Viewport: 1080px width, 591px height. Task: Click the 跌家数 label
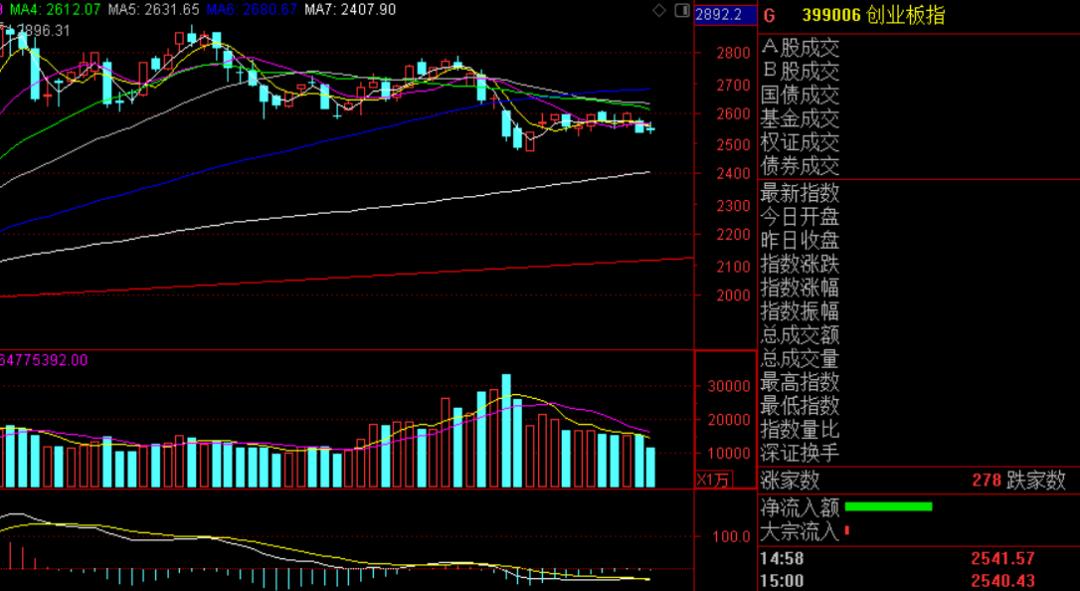pyautogui.click(x=1036, y=479)
